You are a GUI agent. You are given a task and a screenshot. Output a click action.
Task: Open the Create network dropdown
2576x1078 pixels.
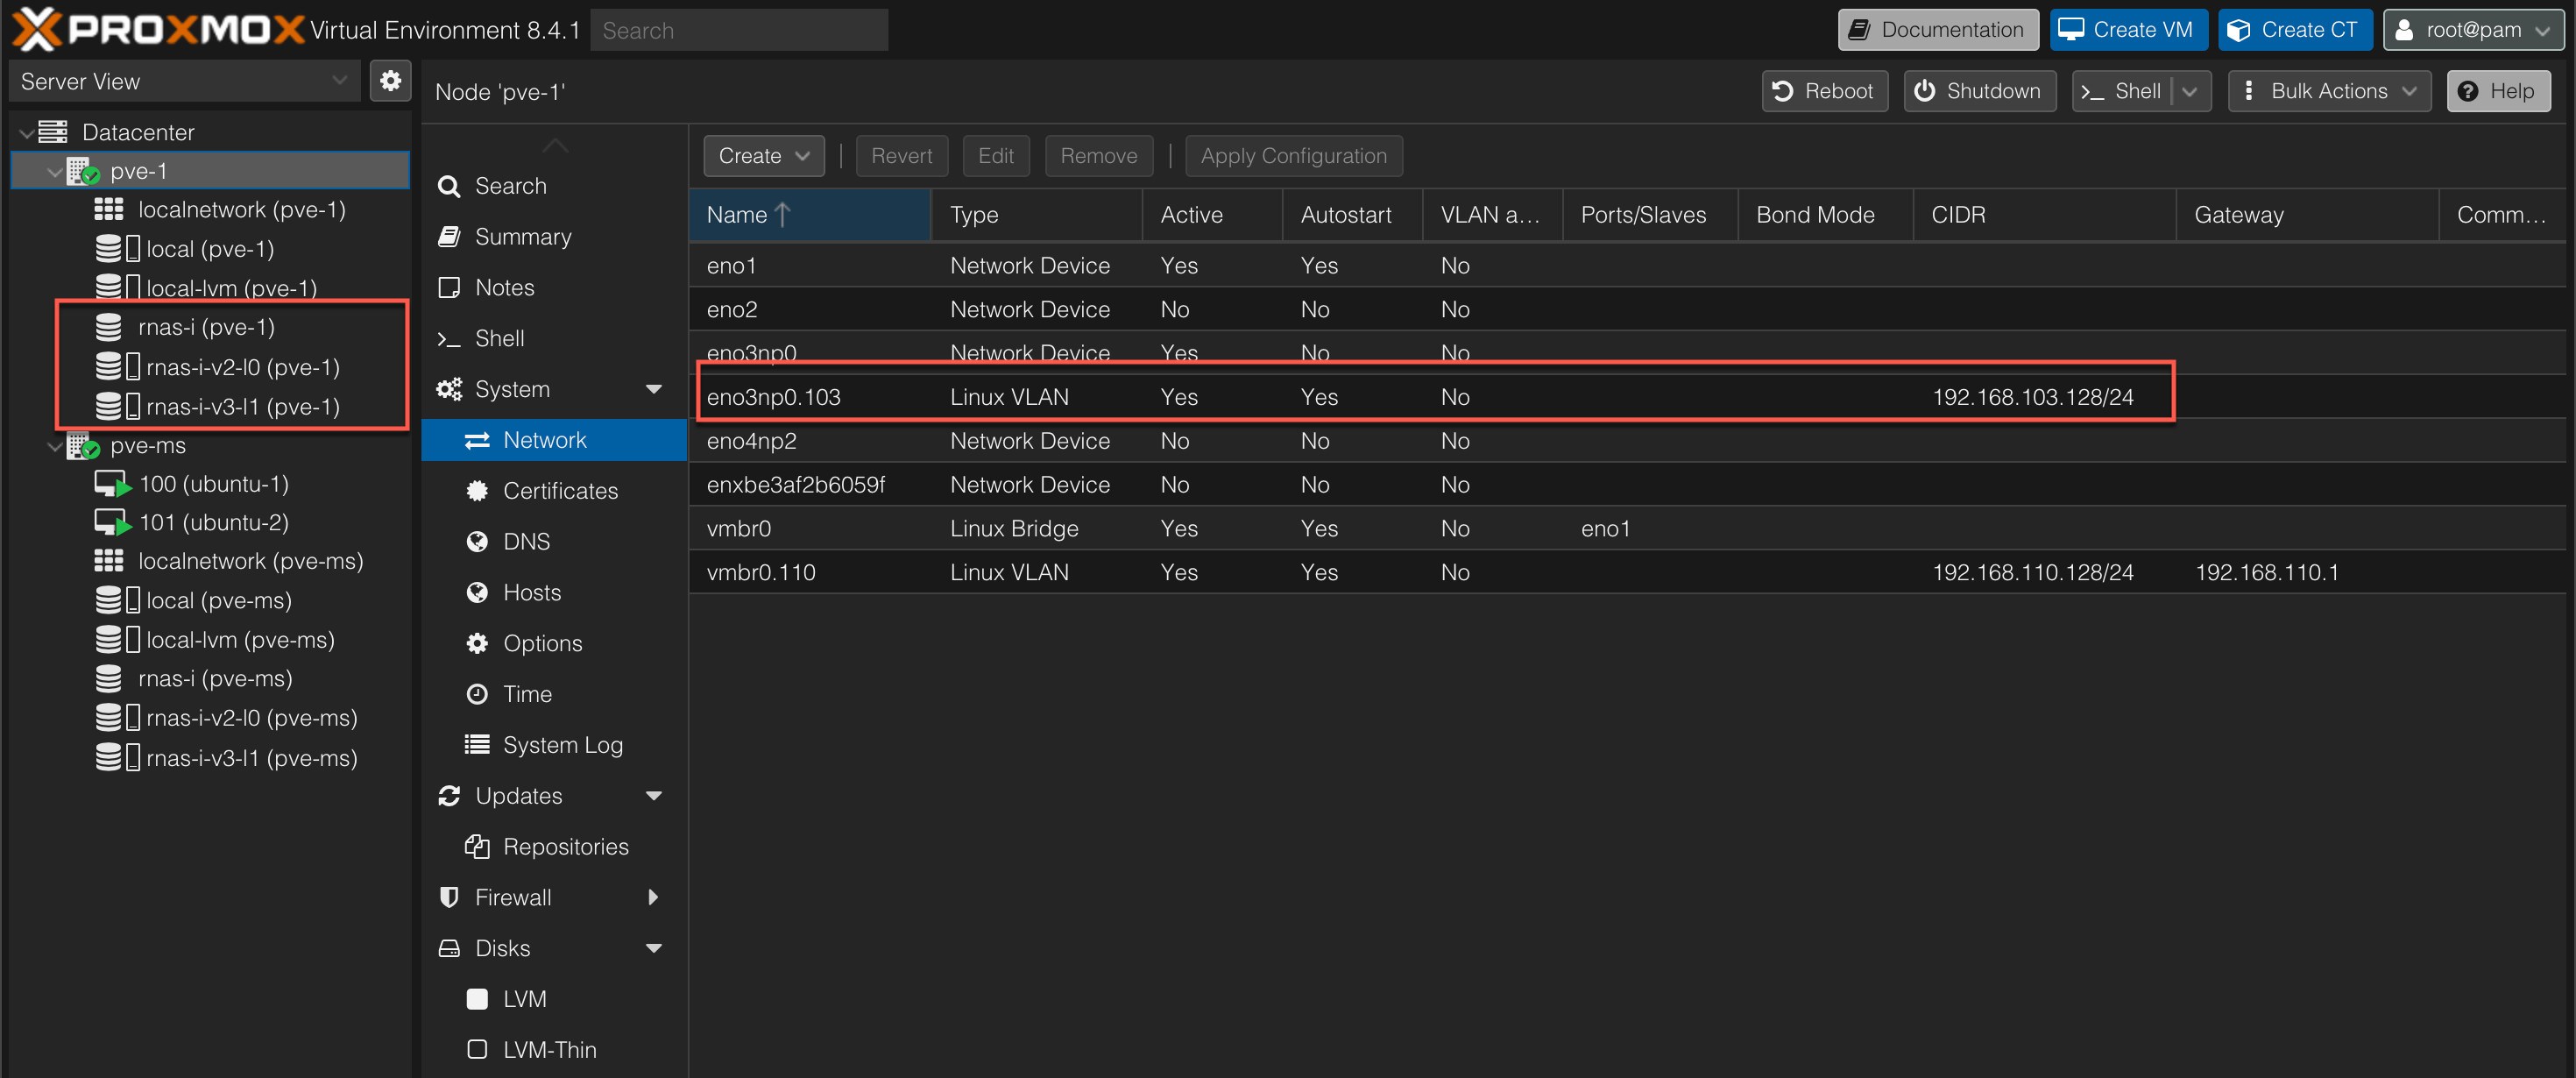(763, 156)
